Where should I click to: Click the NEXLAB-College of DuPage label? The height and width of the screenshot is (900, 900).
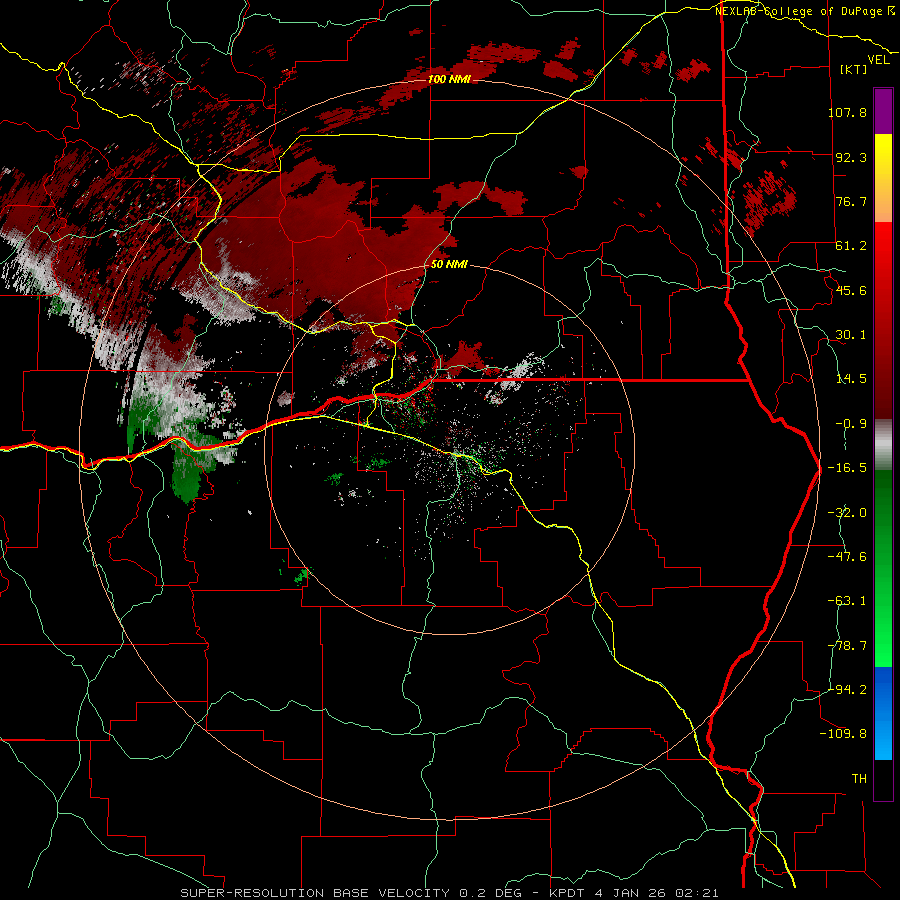pos(805,11)
